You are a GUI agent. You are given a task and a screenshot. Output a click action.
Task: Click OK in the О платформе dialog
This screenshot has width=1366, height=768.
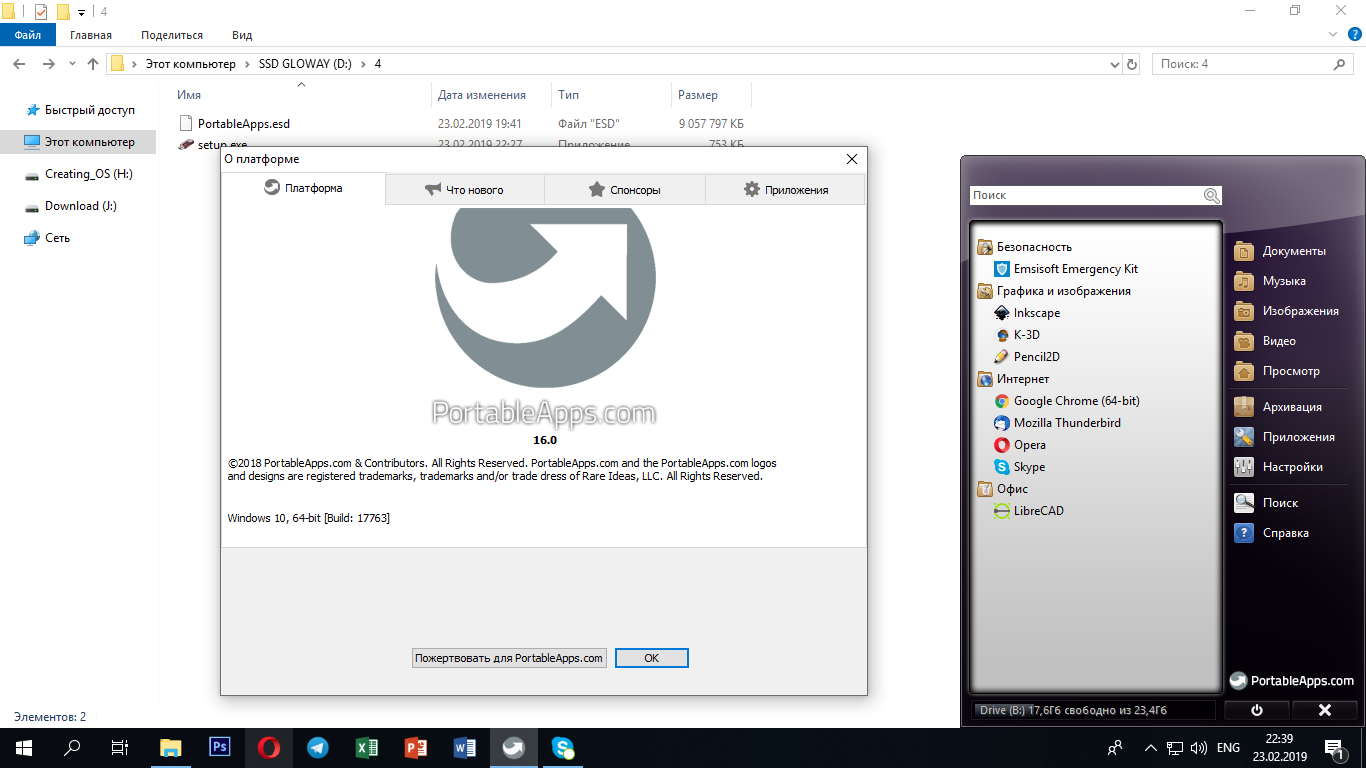[652, 658]
